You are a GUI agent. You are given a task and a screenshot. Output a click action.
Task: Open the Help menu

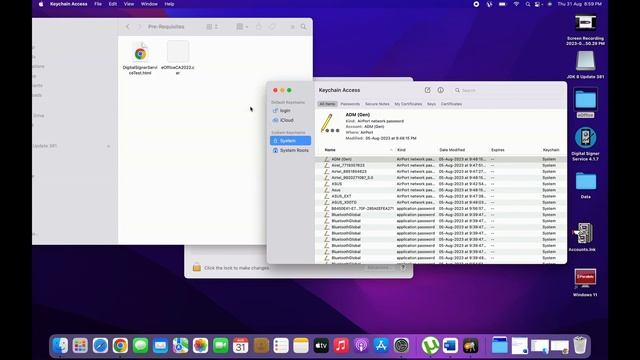(x=169, y=4)
